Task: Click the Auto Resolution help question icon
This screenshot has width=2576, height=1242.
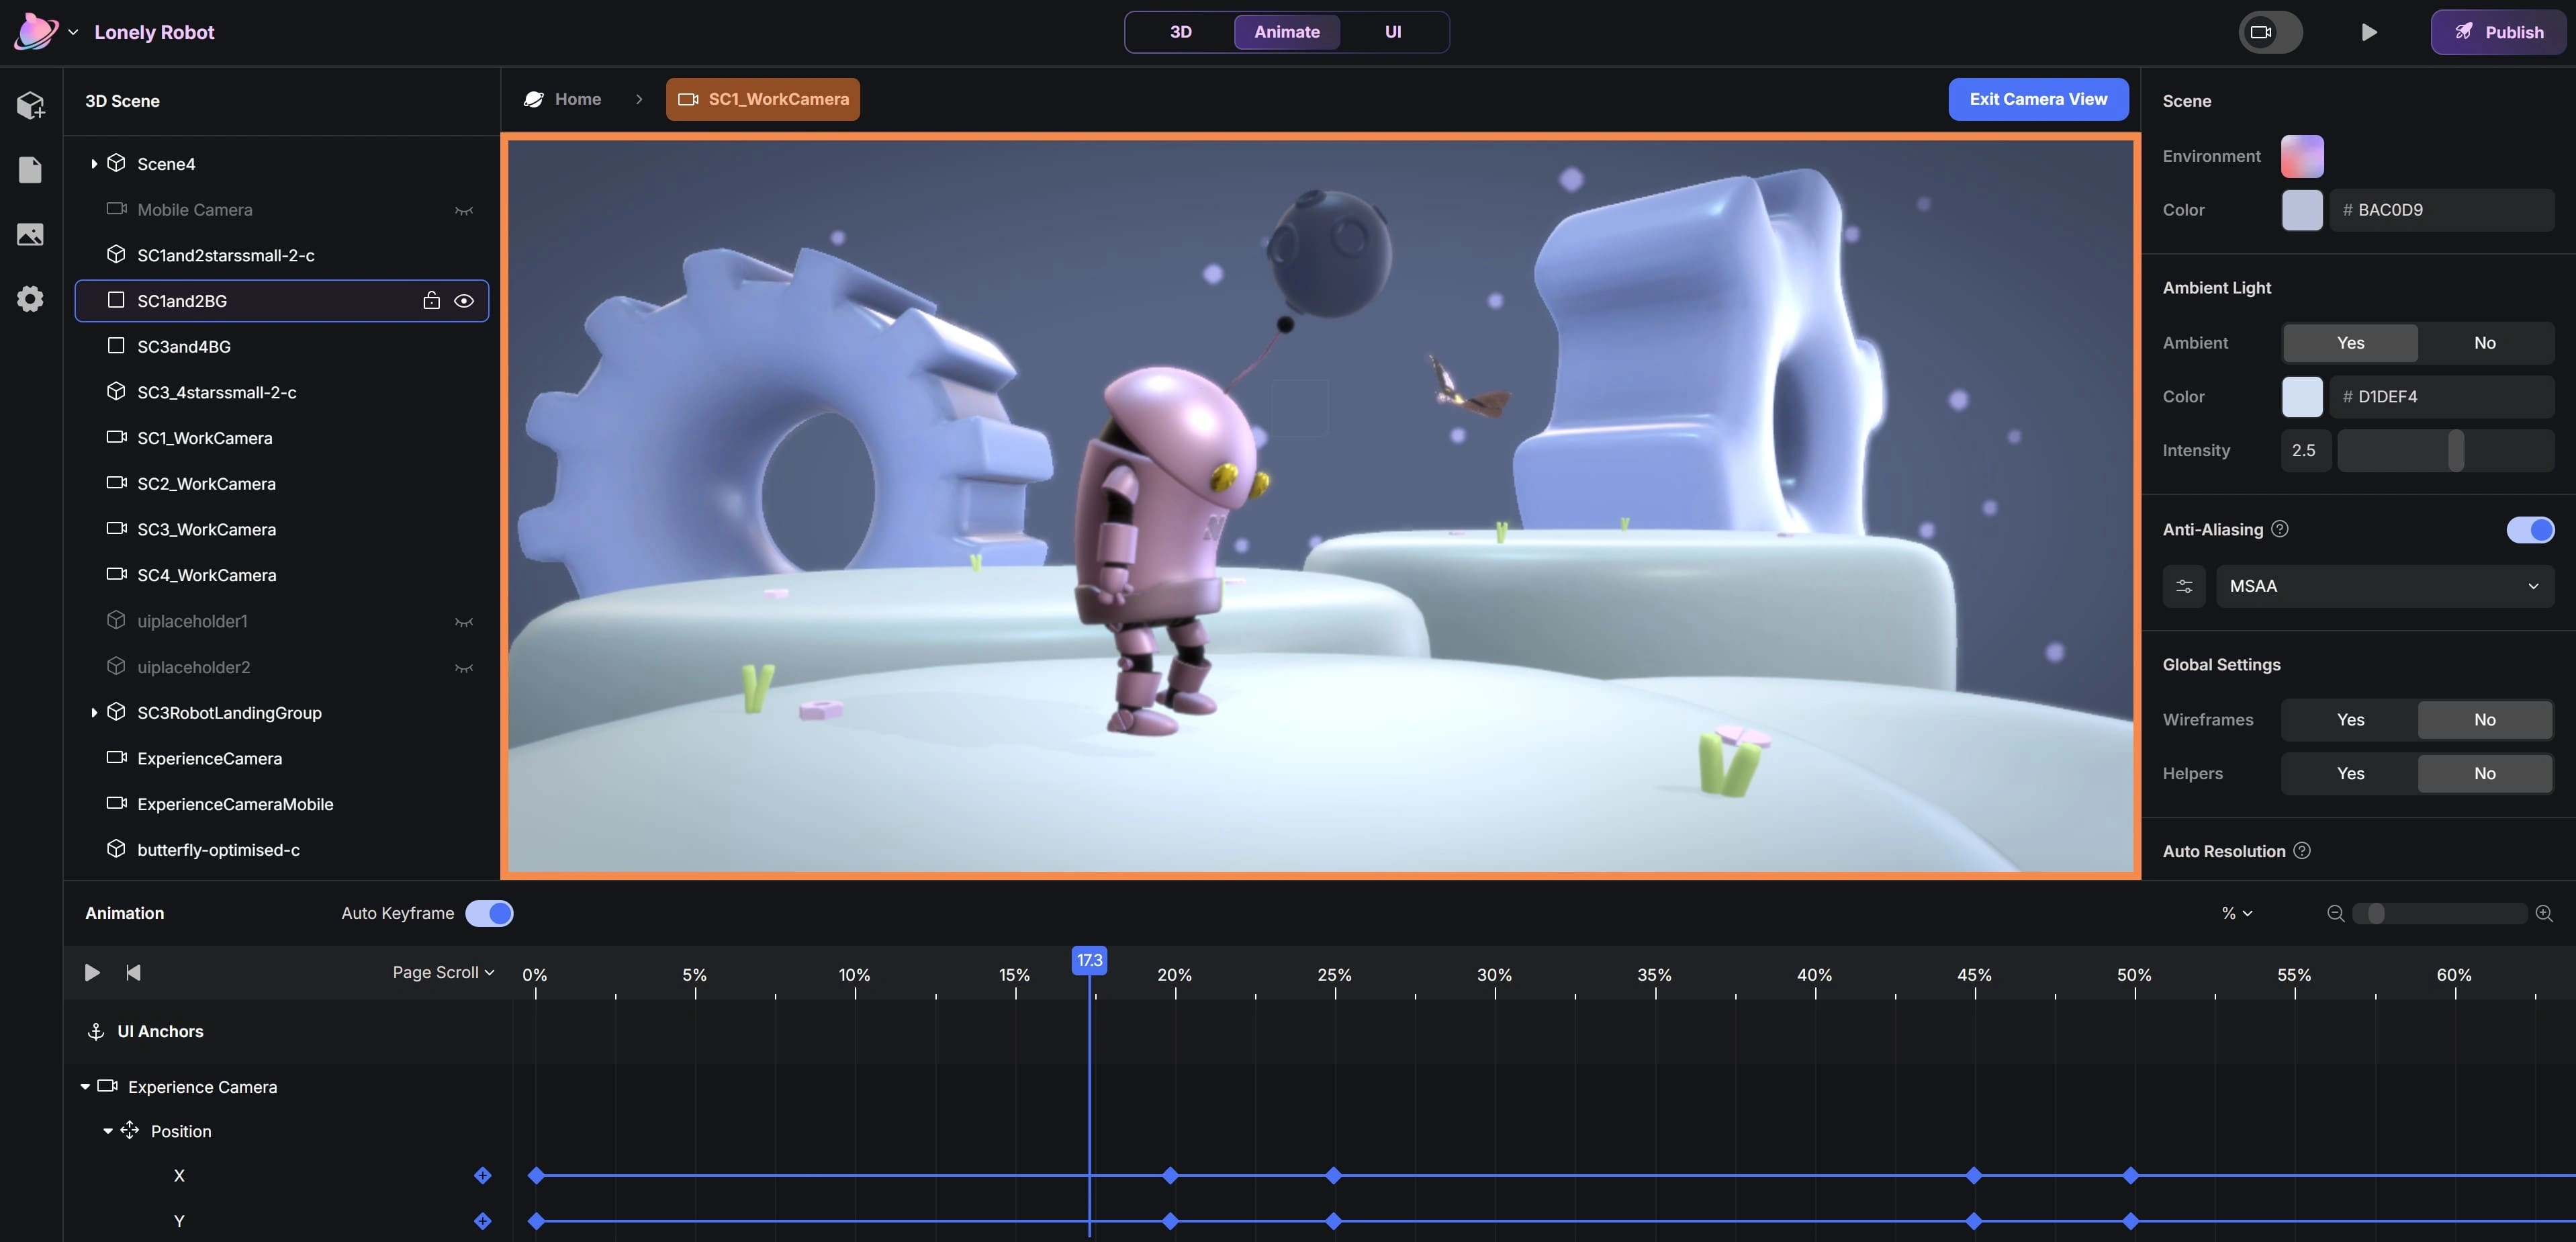Action: (2302, 851)
